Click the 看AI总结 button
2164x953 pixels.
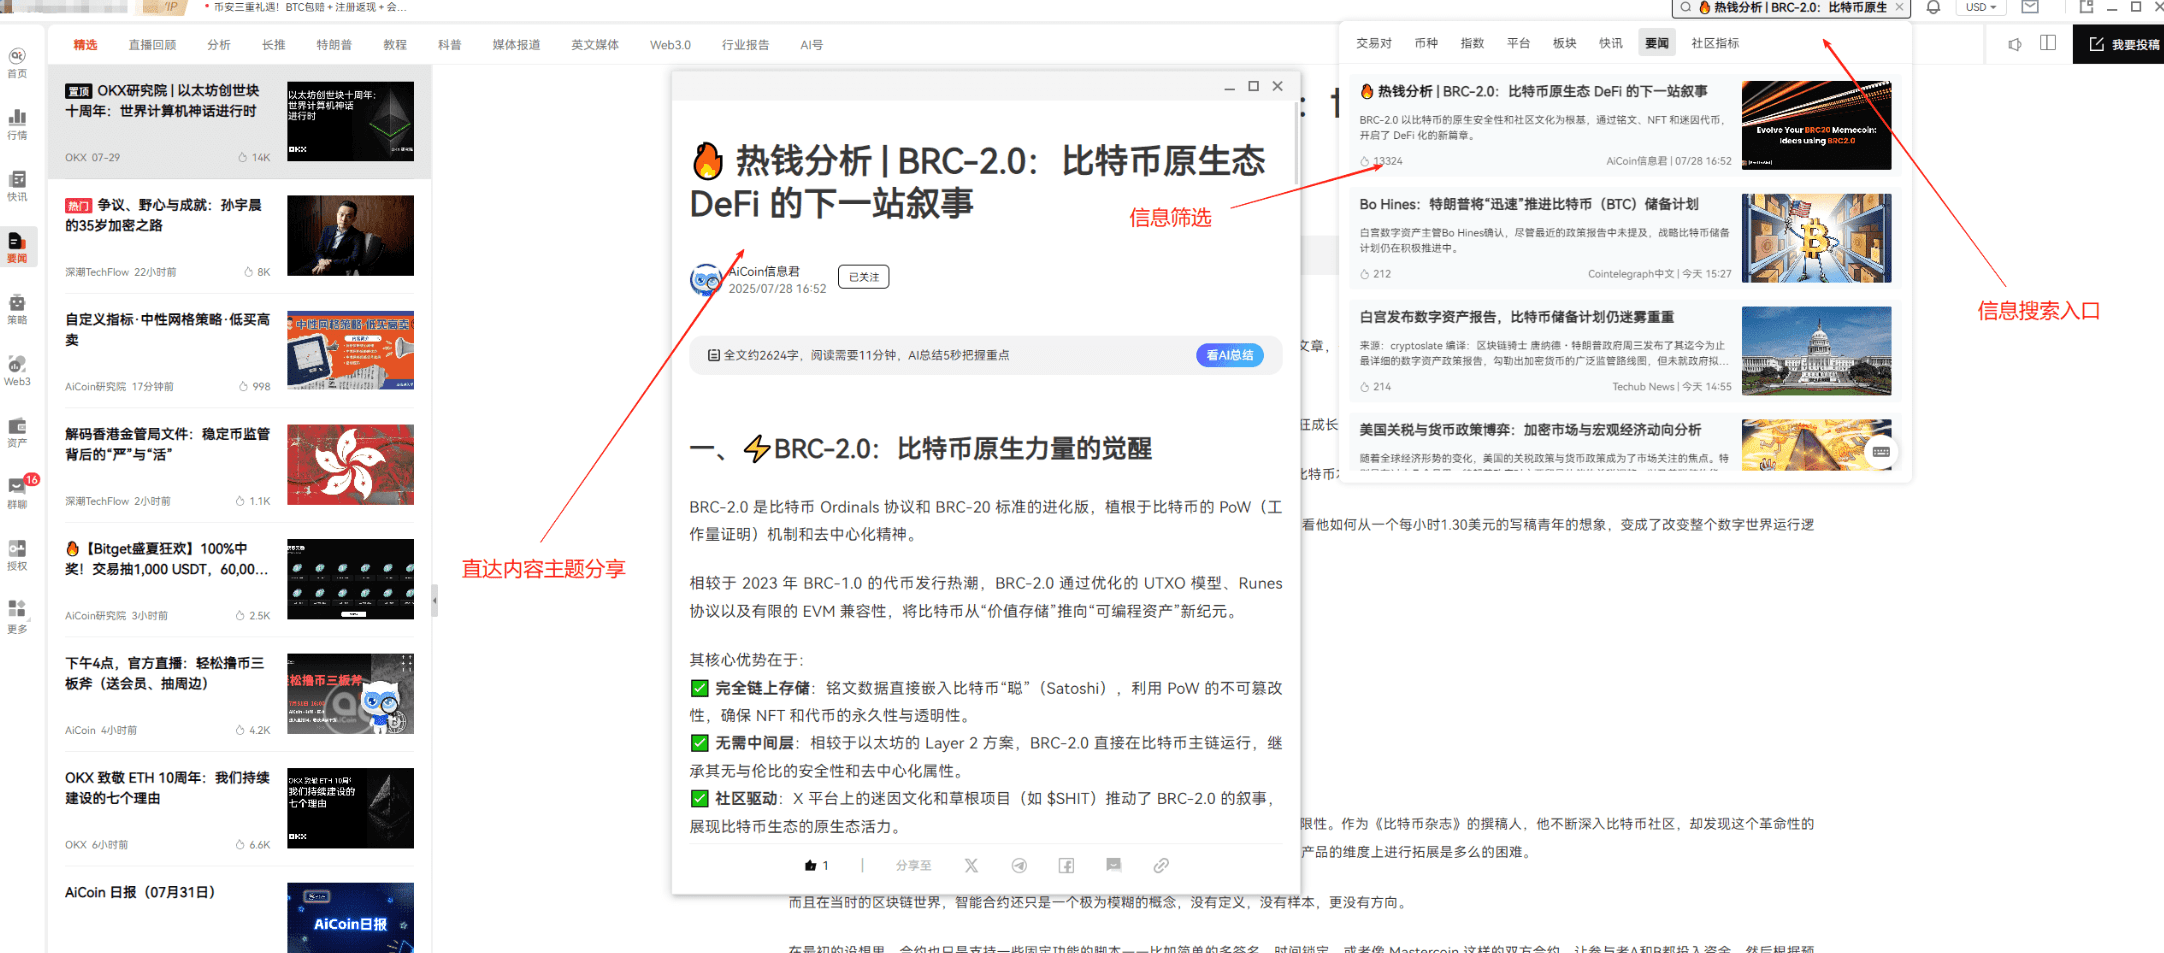click(x=1230, y=355)
